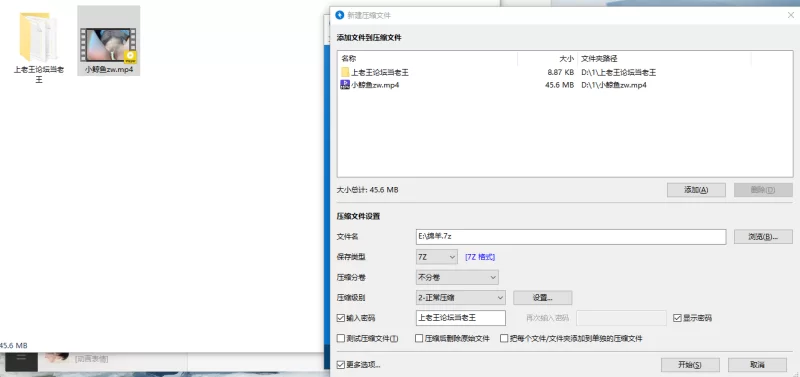Click the 文件名 path input field
Viewport: 800px width, 377px height.
[x=571, y=237]
